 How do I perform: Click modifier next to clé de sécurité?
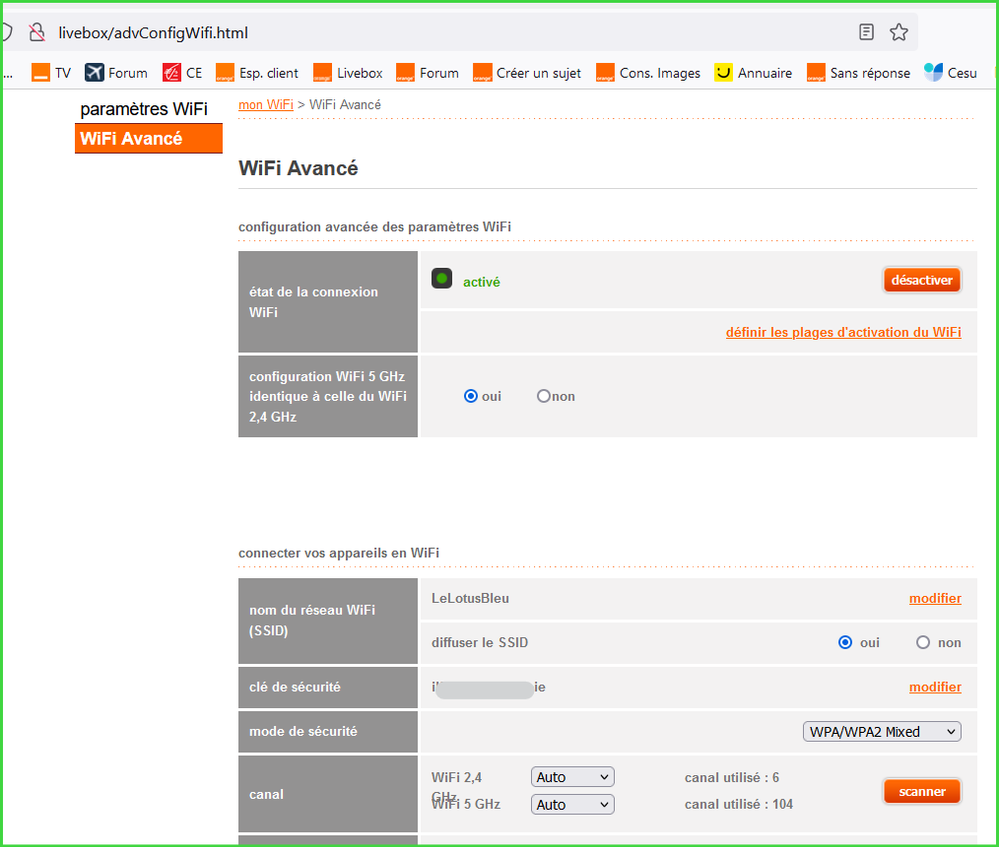pyautogui.click(x=935, y=687)
